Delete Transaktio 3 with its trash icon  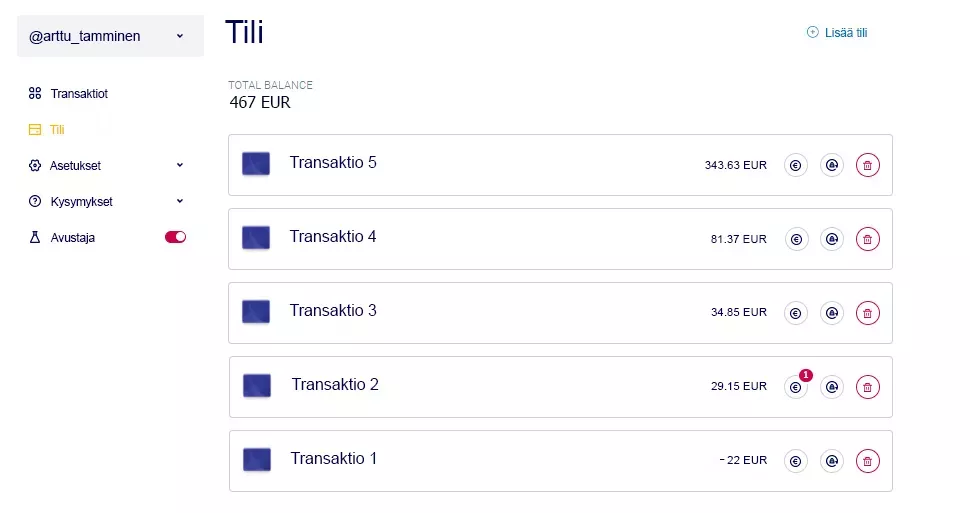[x=868, y=313]
